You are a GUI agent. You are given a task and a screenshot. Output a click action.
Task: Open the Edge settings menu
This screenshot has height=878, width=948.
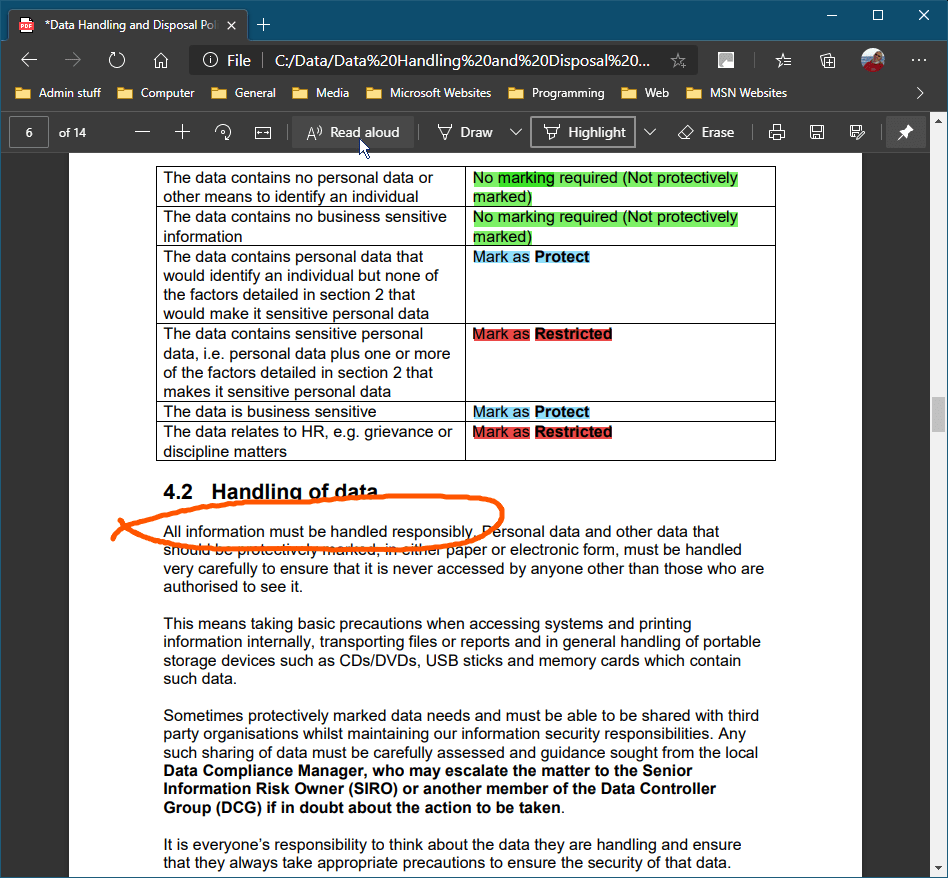(x=918, y=60)
